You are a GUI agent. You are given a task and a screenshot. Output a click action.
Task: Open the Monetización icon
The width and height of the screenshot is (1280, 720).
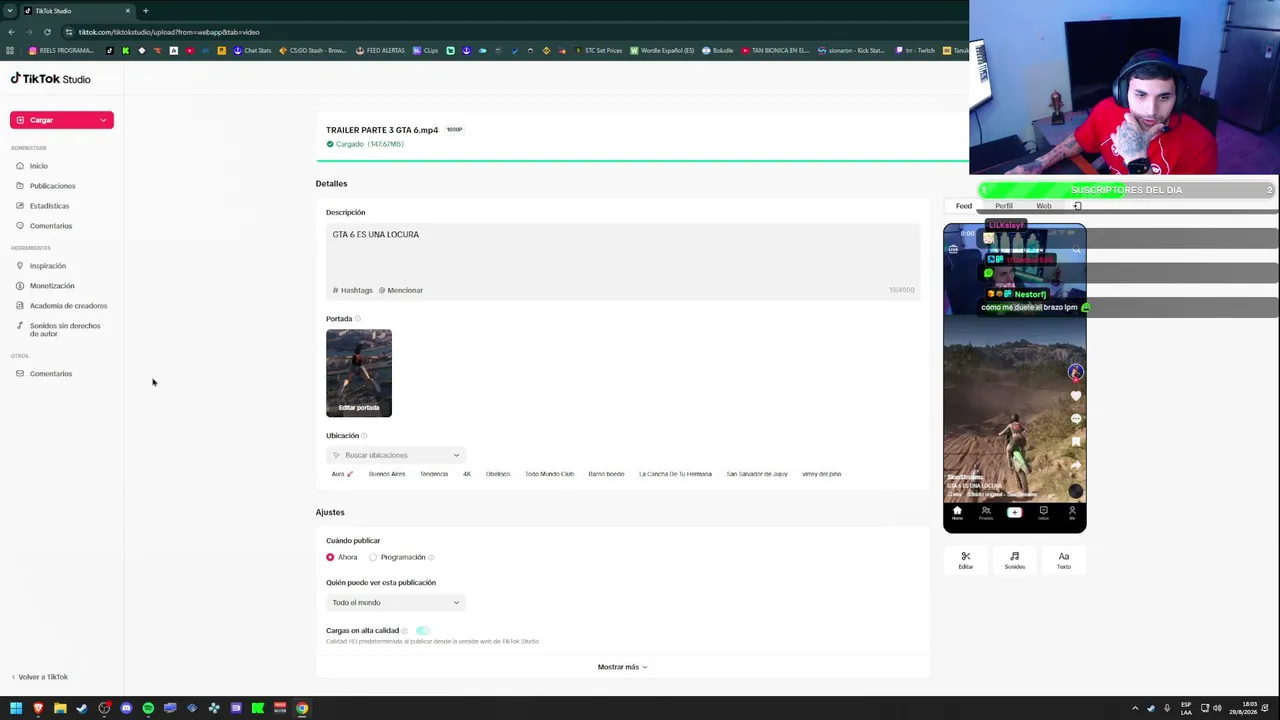(x=20, y=286)
